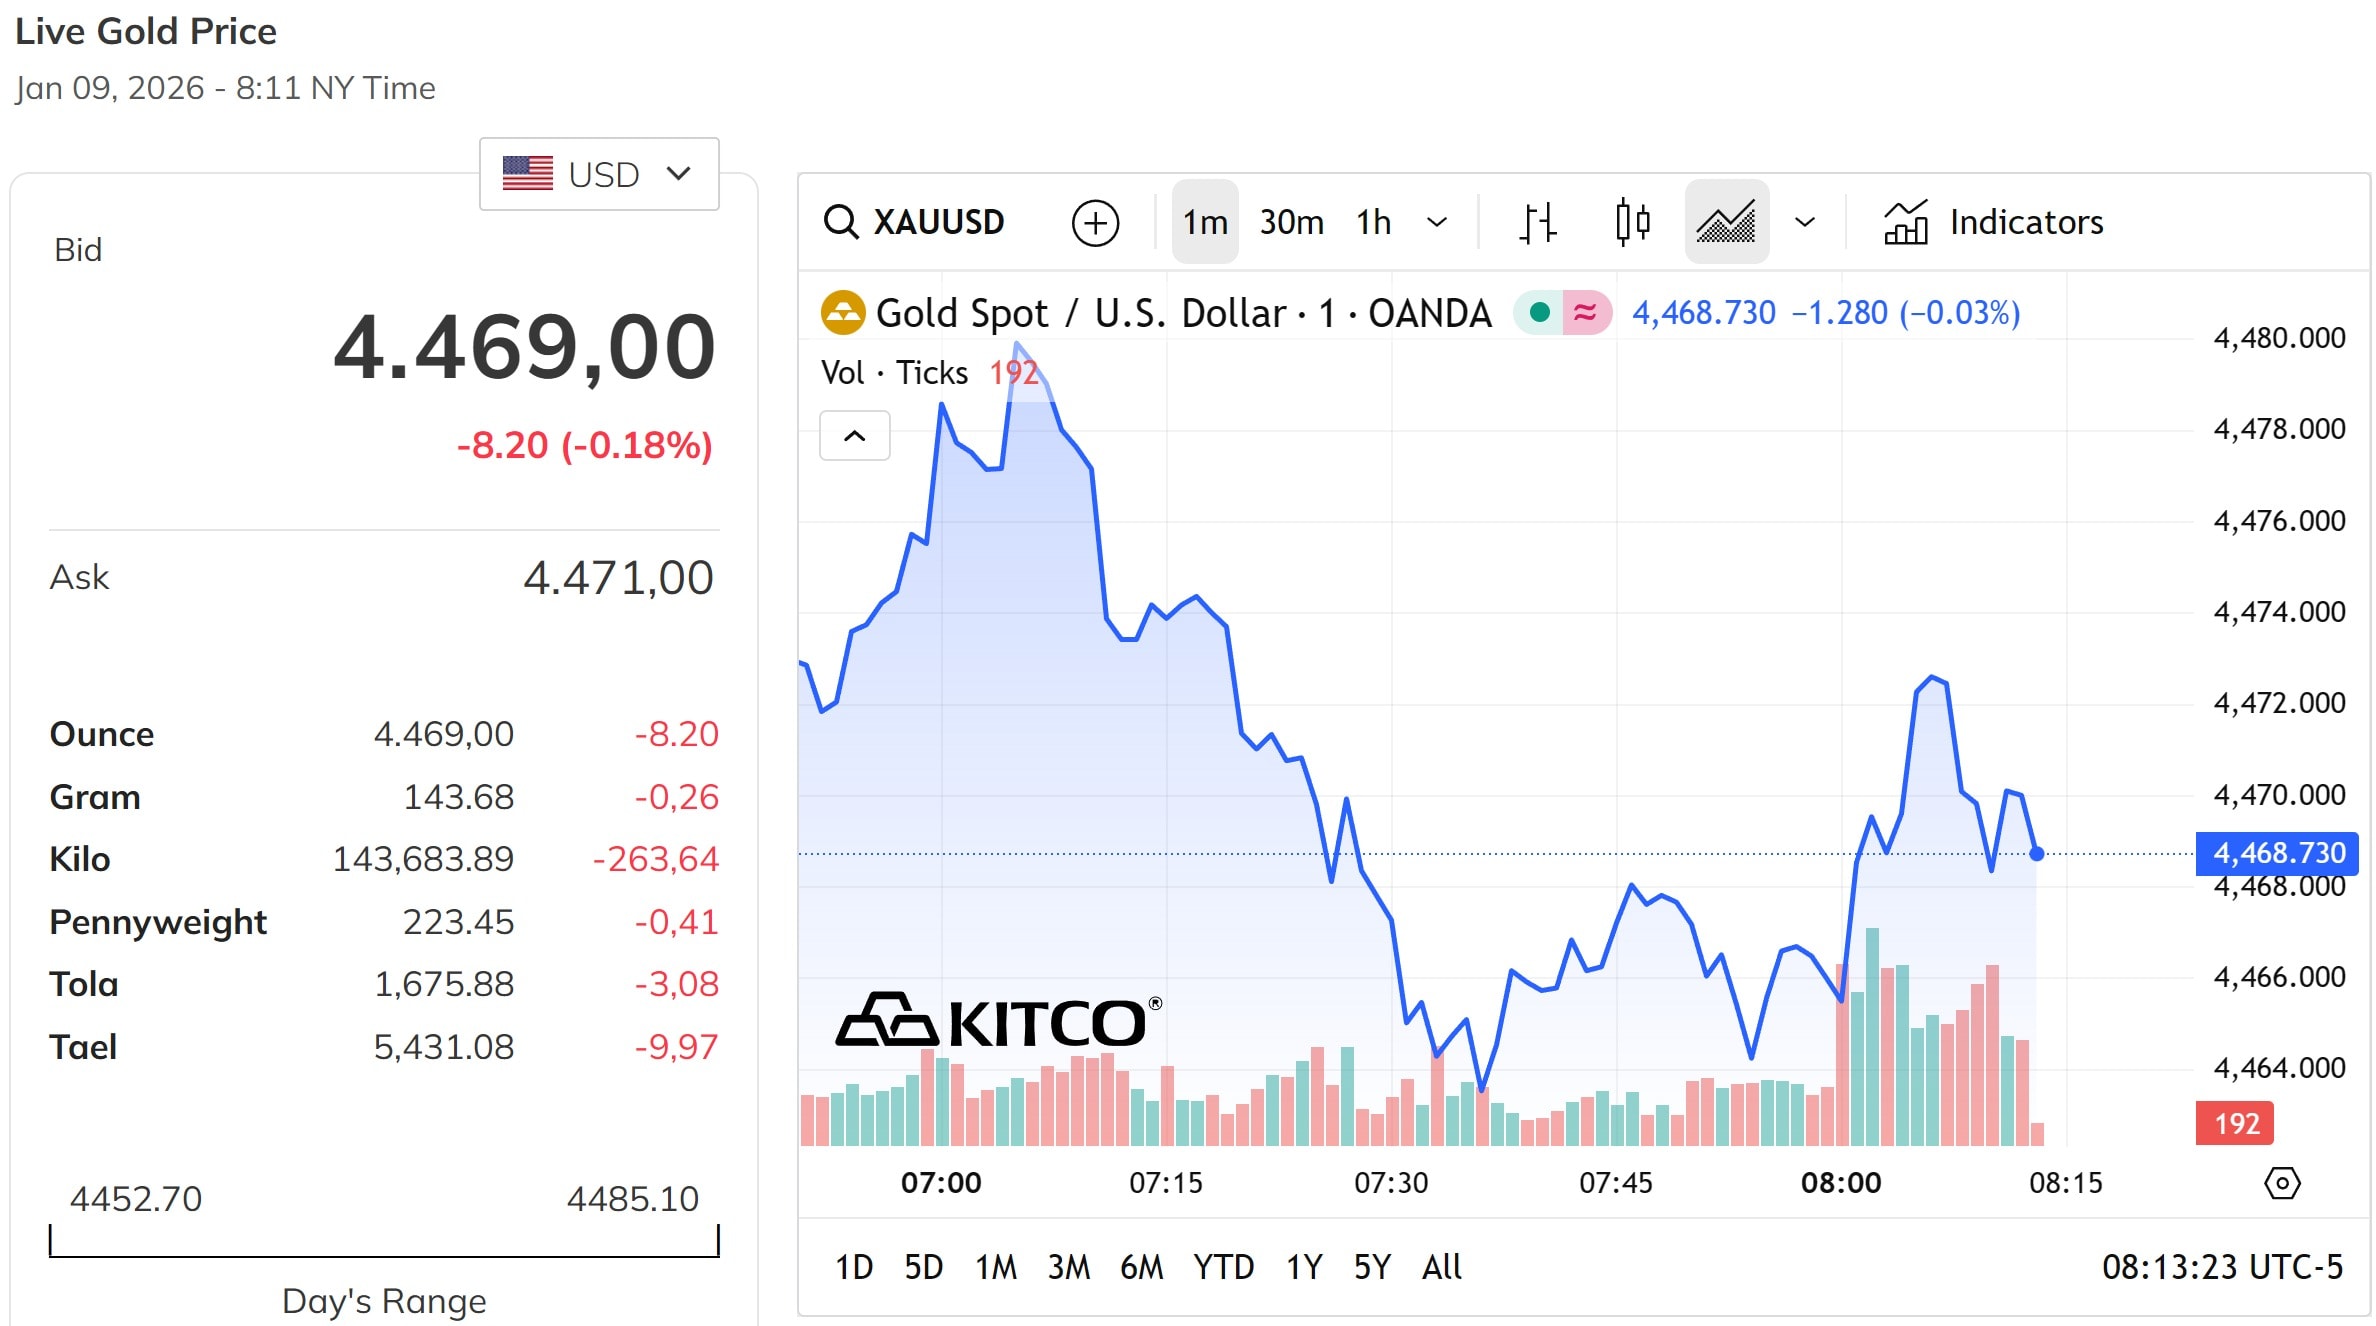Select the YTD timeframe button

coord(1224,1266)
